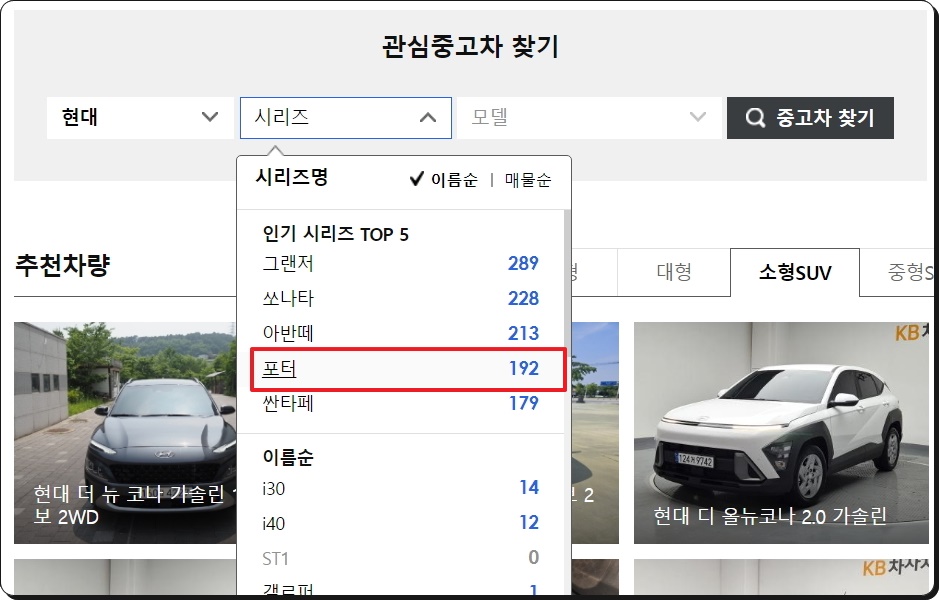The image size is (939, 600).
Task: Click the 인기 시리즈 TOP 5 label
Action: pos(335,234)
